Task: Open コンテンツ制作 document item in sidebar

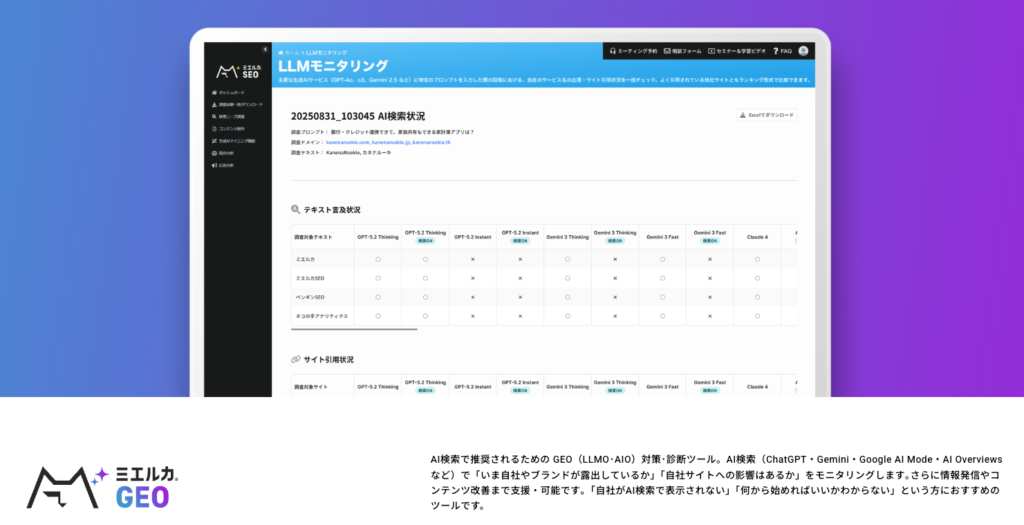Action: pyautogui.click(x=229, y=129)
